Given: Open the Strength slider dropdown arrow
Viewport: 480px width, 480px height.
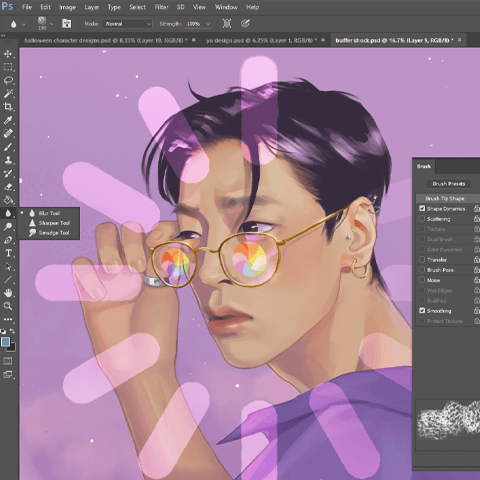Looking at the screenshot, I should pos(208,24).
